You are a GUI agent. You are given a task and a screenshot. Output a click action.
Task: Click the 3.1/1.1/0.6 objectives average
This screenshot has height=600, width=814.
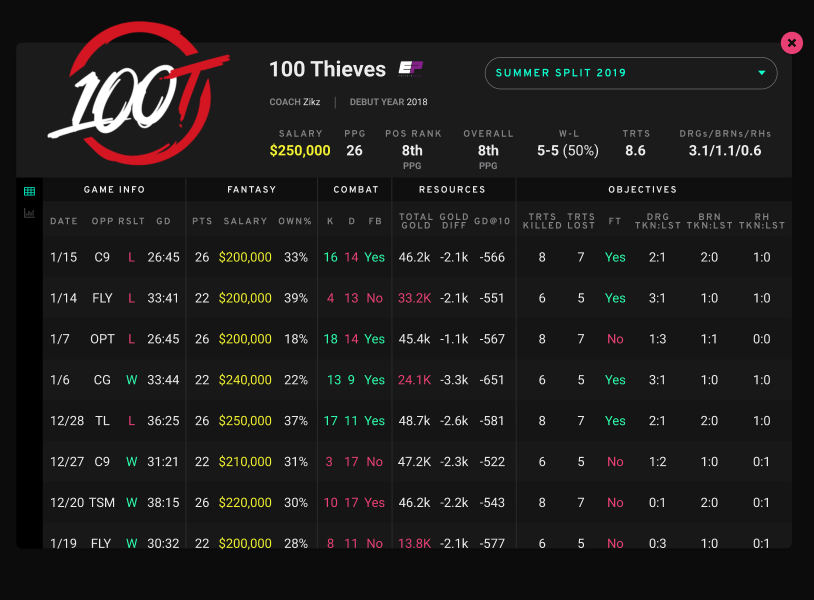[x=725, y=151]
